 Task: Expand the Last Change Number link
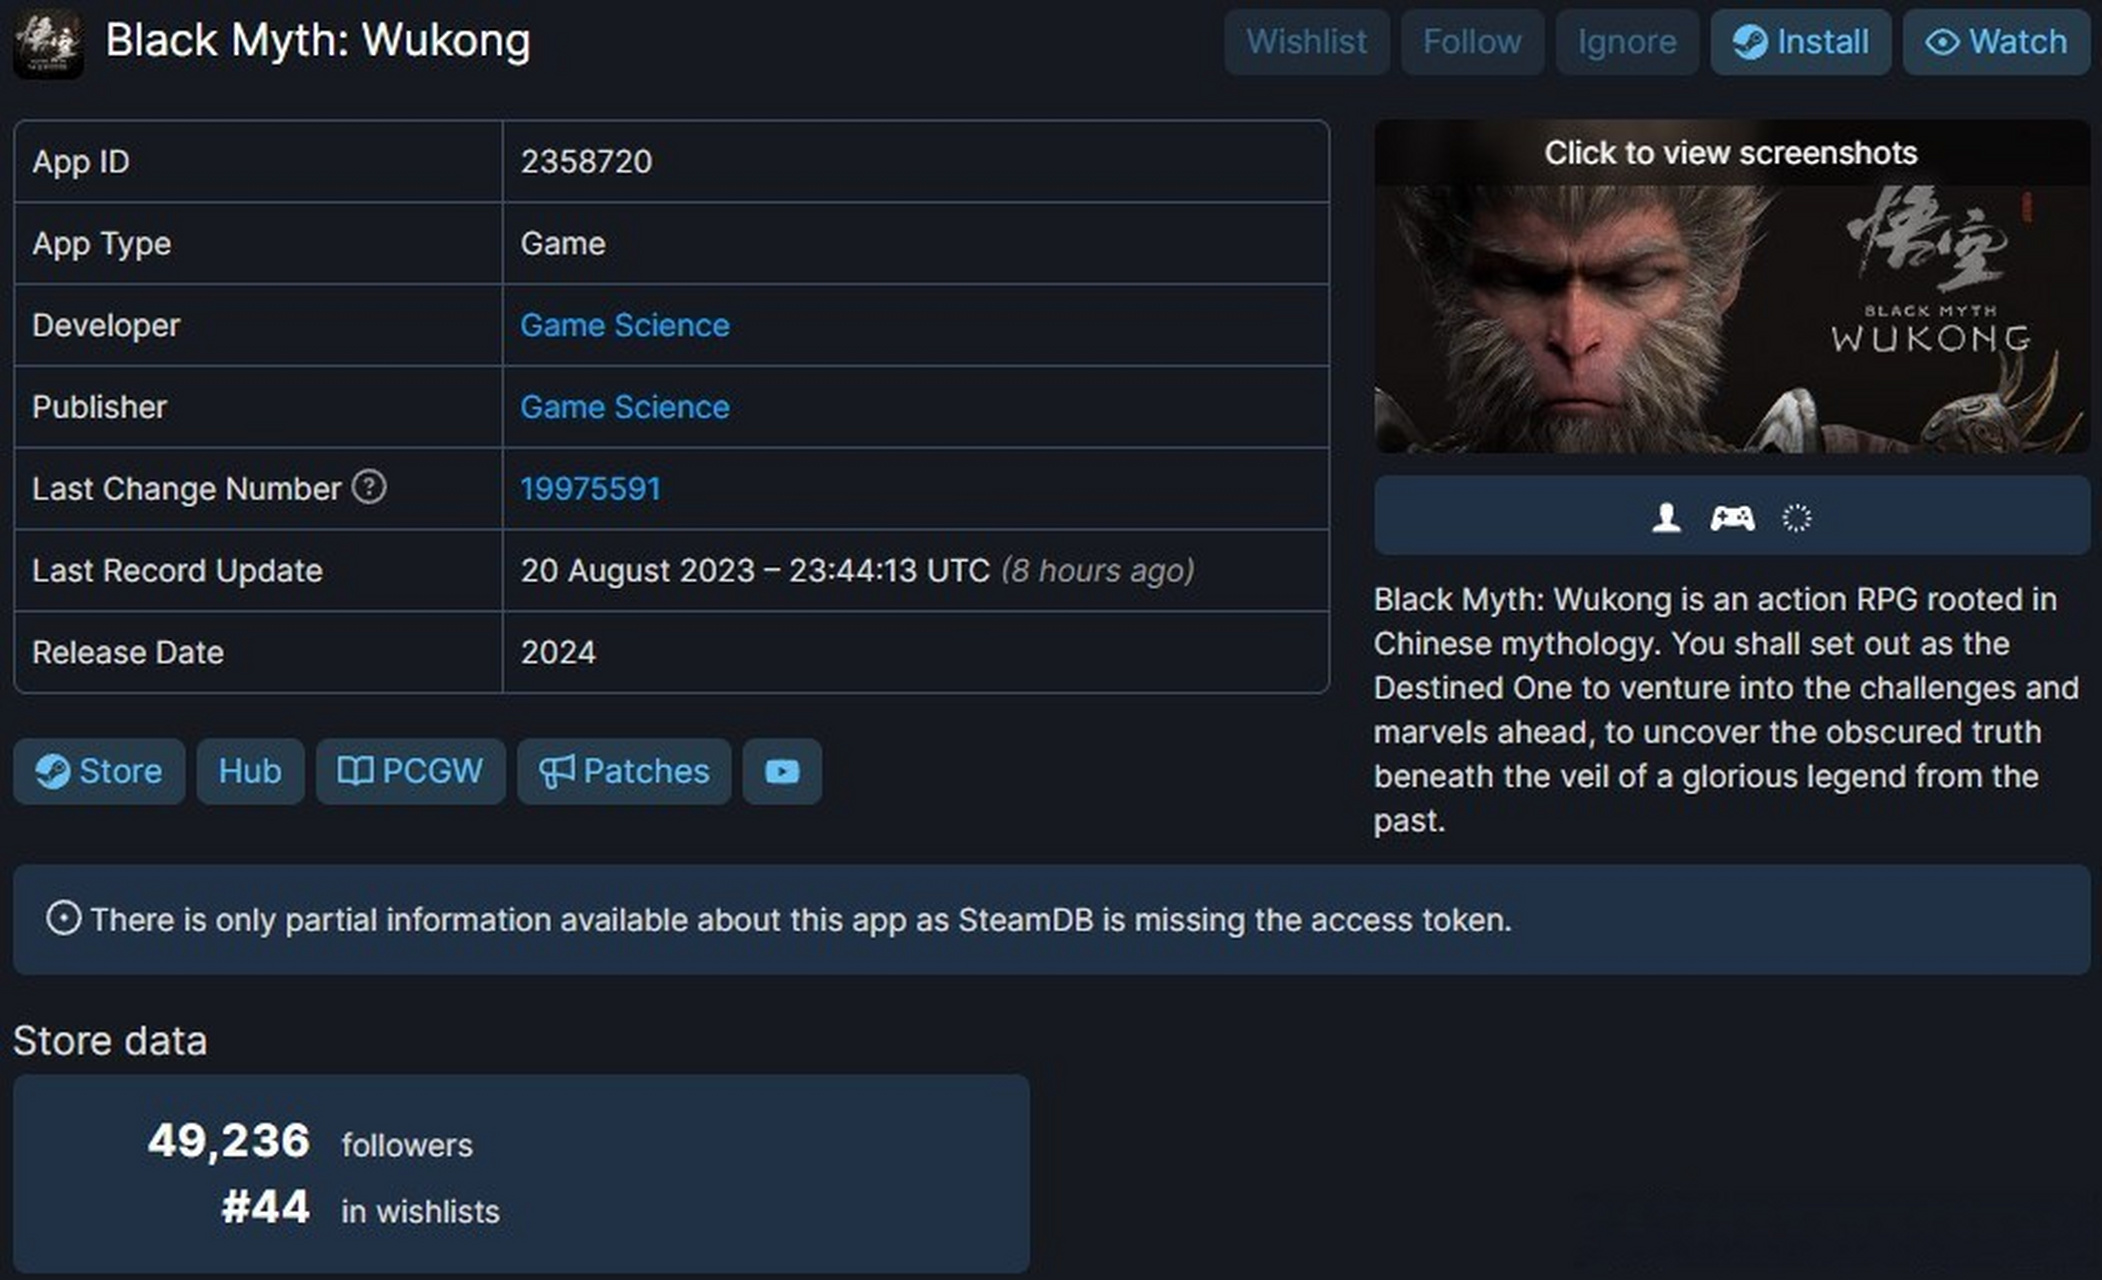coord(590,488)
